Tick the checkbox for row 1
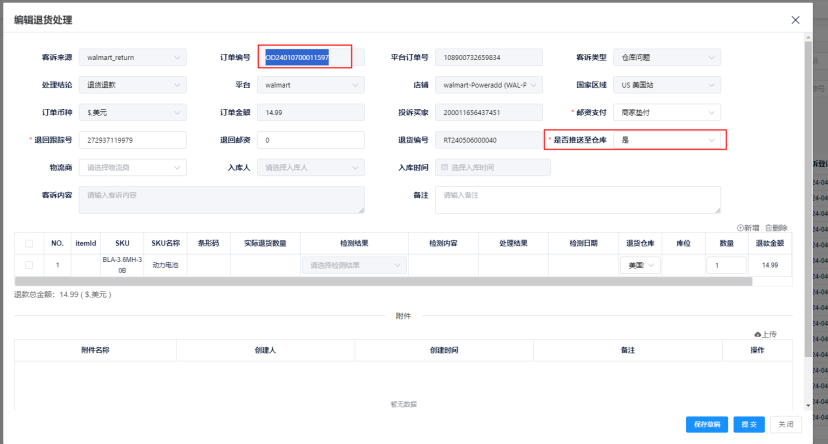The image size is (828, 444). (29, 265)
